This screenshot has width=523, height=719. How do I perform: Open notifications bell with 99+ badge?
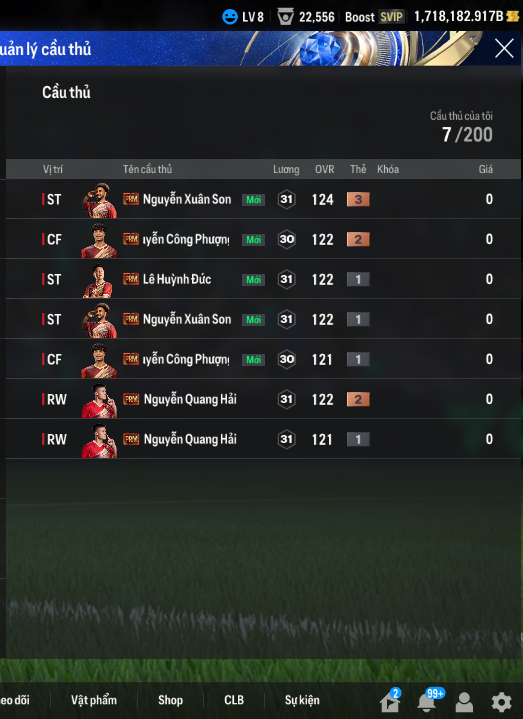(427, 701)
